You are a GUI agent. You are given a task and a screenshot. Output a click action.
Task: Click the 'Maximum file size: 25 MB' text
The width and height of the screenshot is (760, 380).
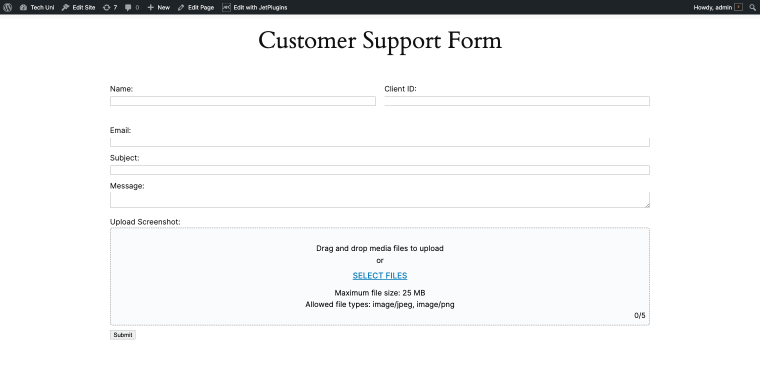(x=380, y=293)
